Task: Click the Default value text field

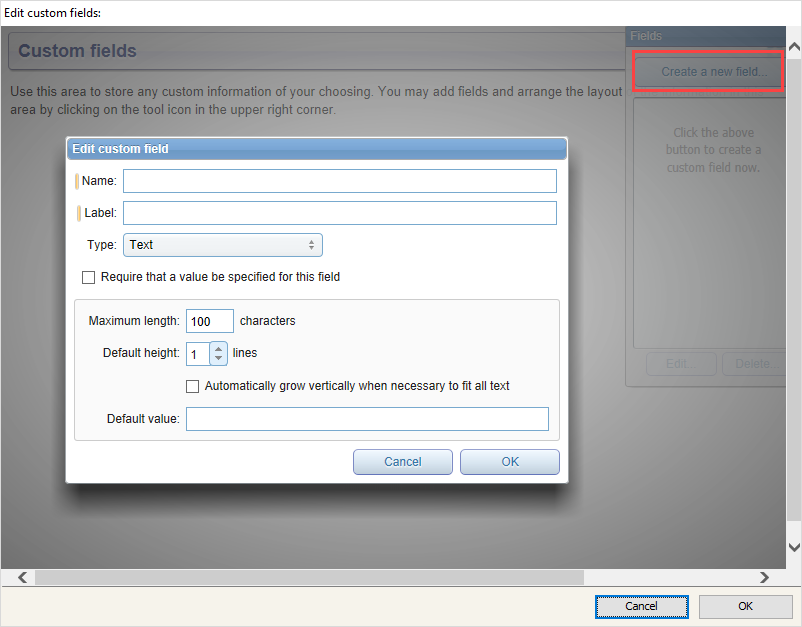Action: pyautogui.click(x=367, y=419)
